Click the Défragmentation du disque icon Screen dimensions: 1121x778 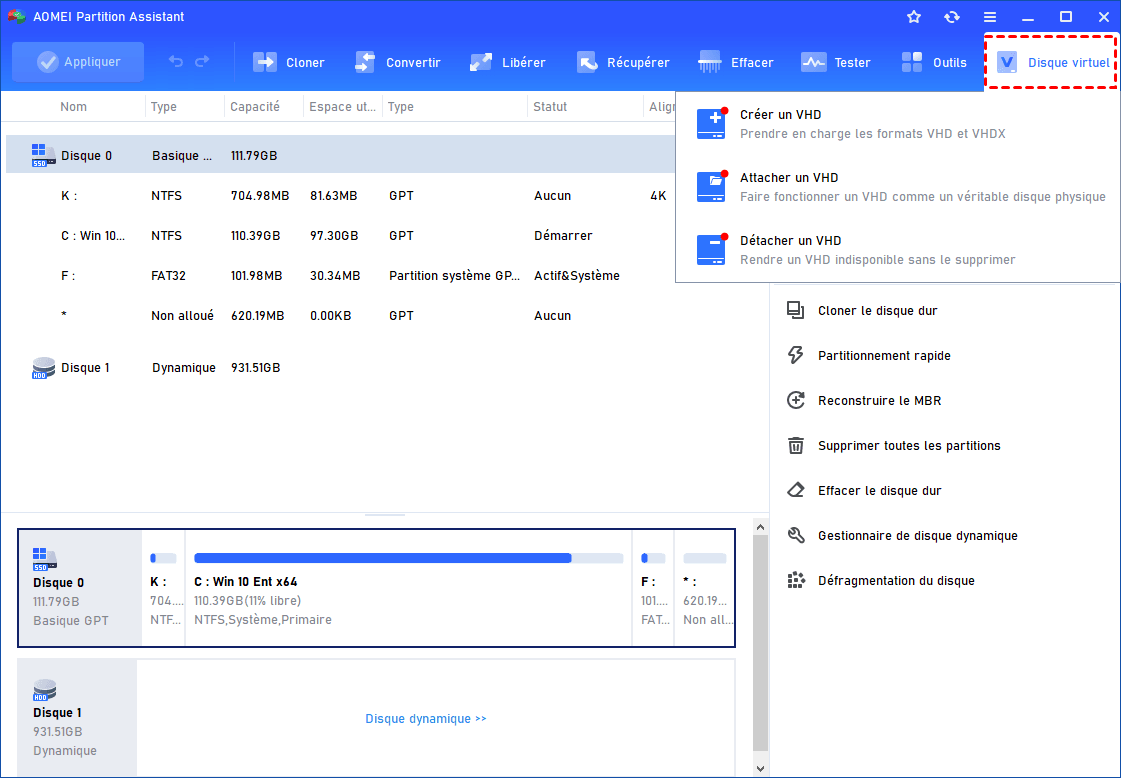tap(796, 581)
